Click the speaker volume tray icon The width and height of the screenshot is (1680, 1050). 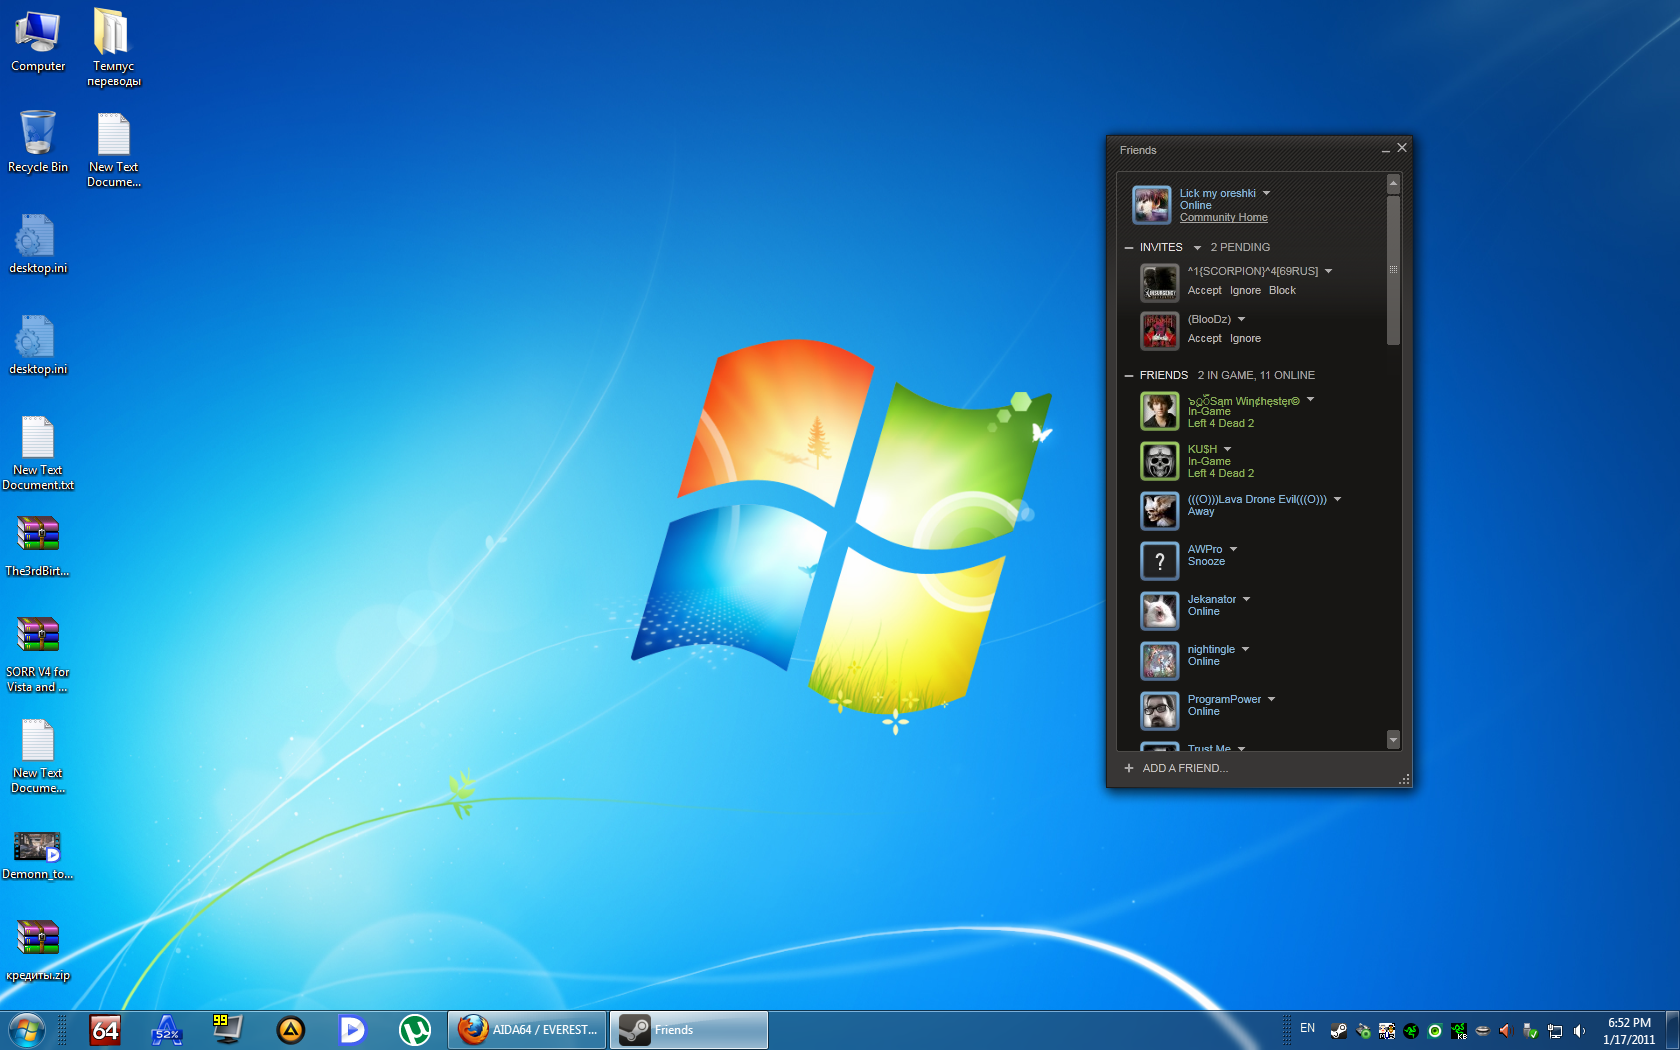[1579, 1030]
